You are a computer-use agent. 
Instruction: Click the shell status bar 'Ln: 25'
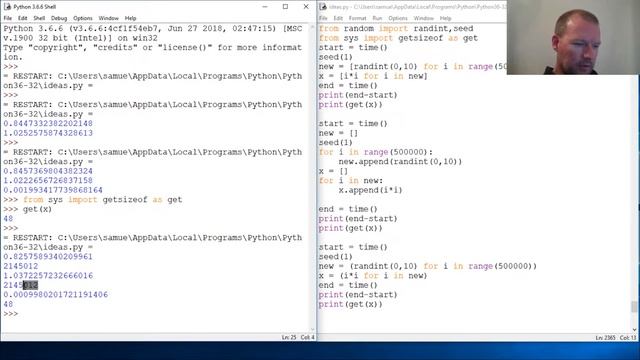point(289,338)
